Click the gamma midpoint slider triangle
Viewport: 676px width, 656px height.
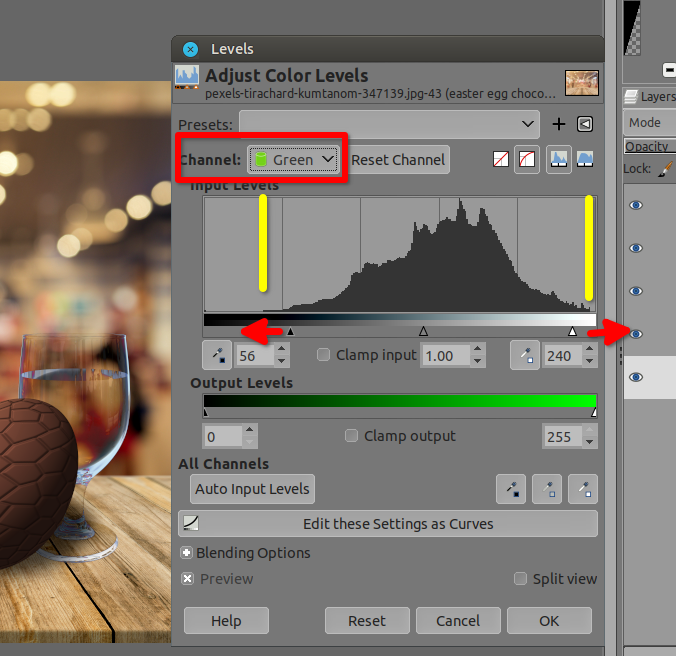[423, 330]
